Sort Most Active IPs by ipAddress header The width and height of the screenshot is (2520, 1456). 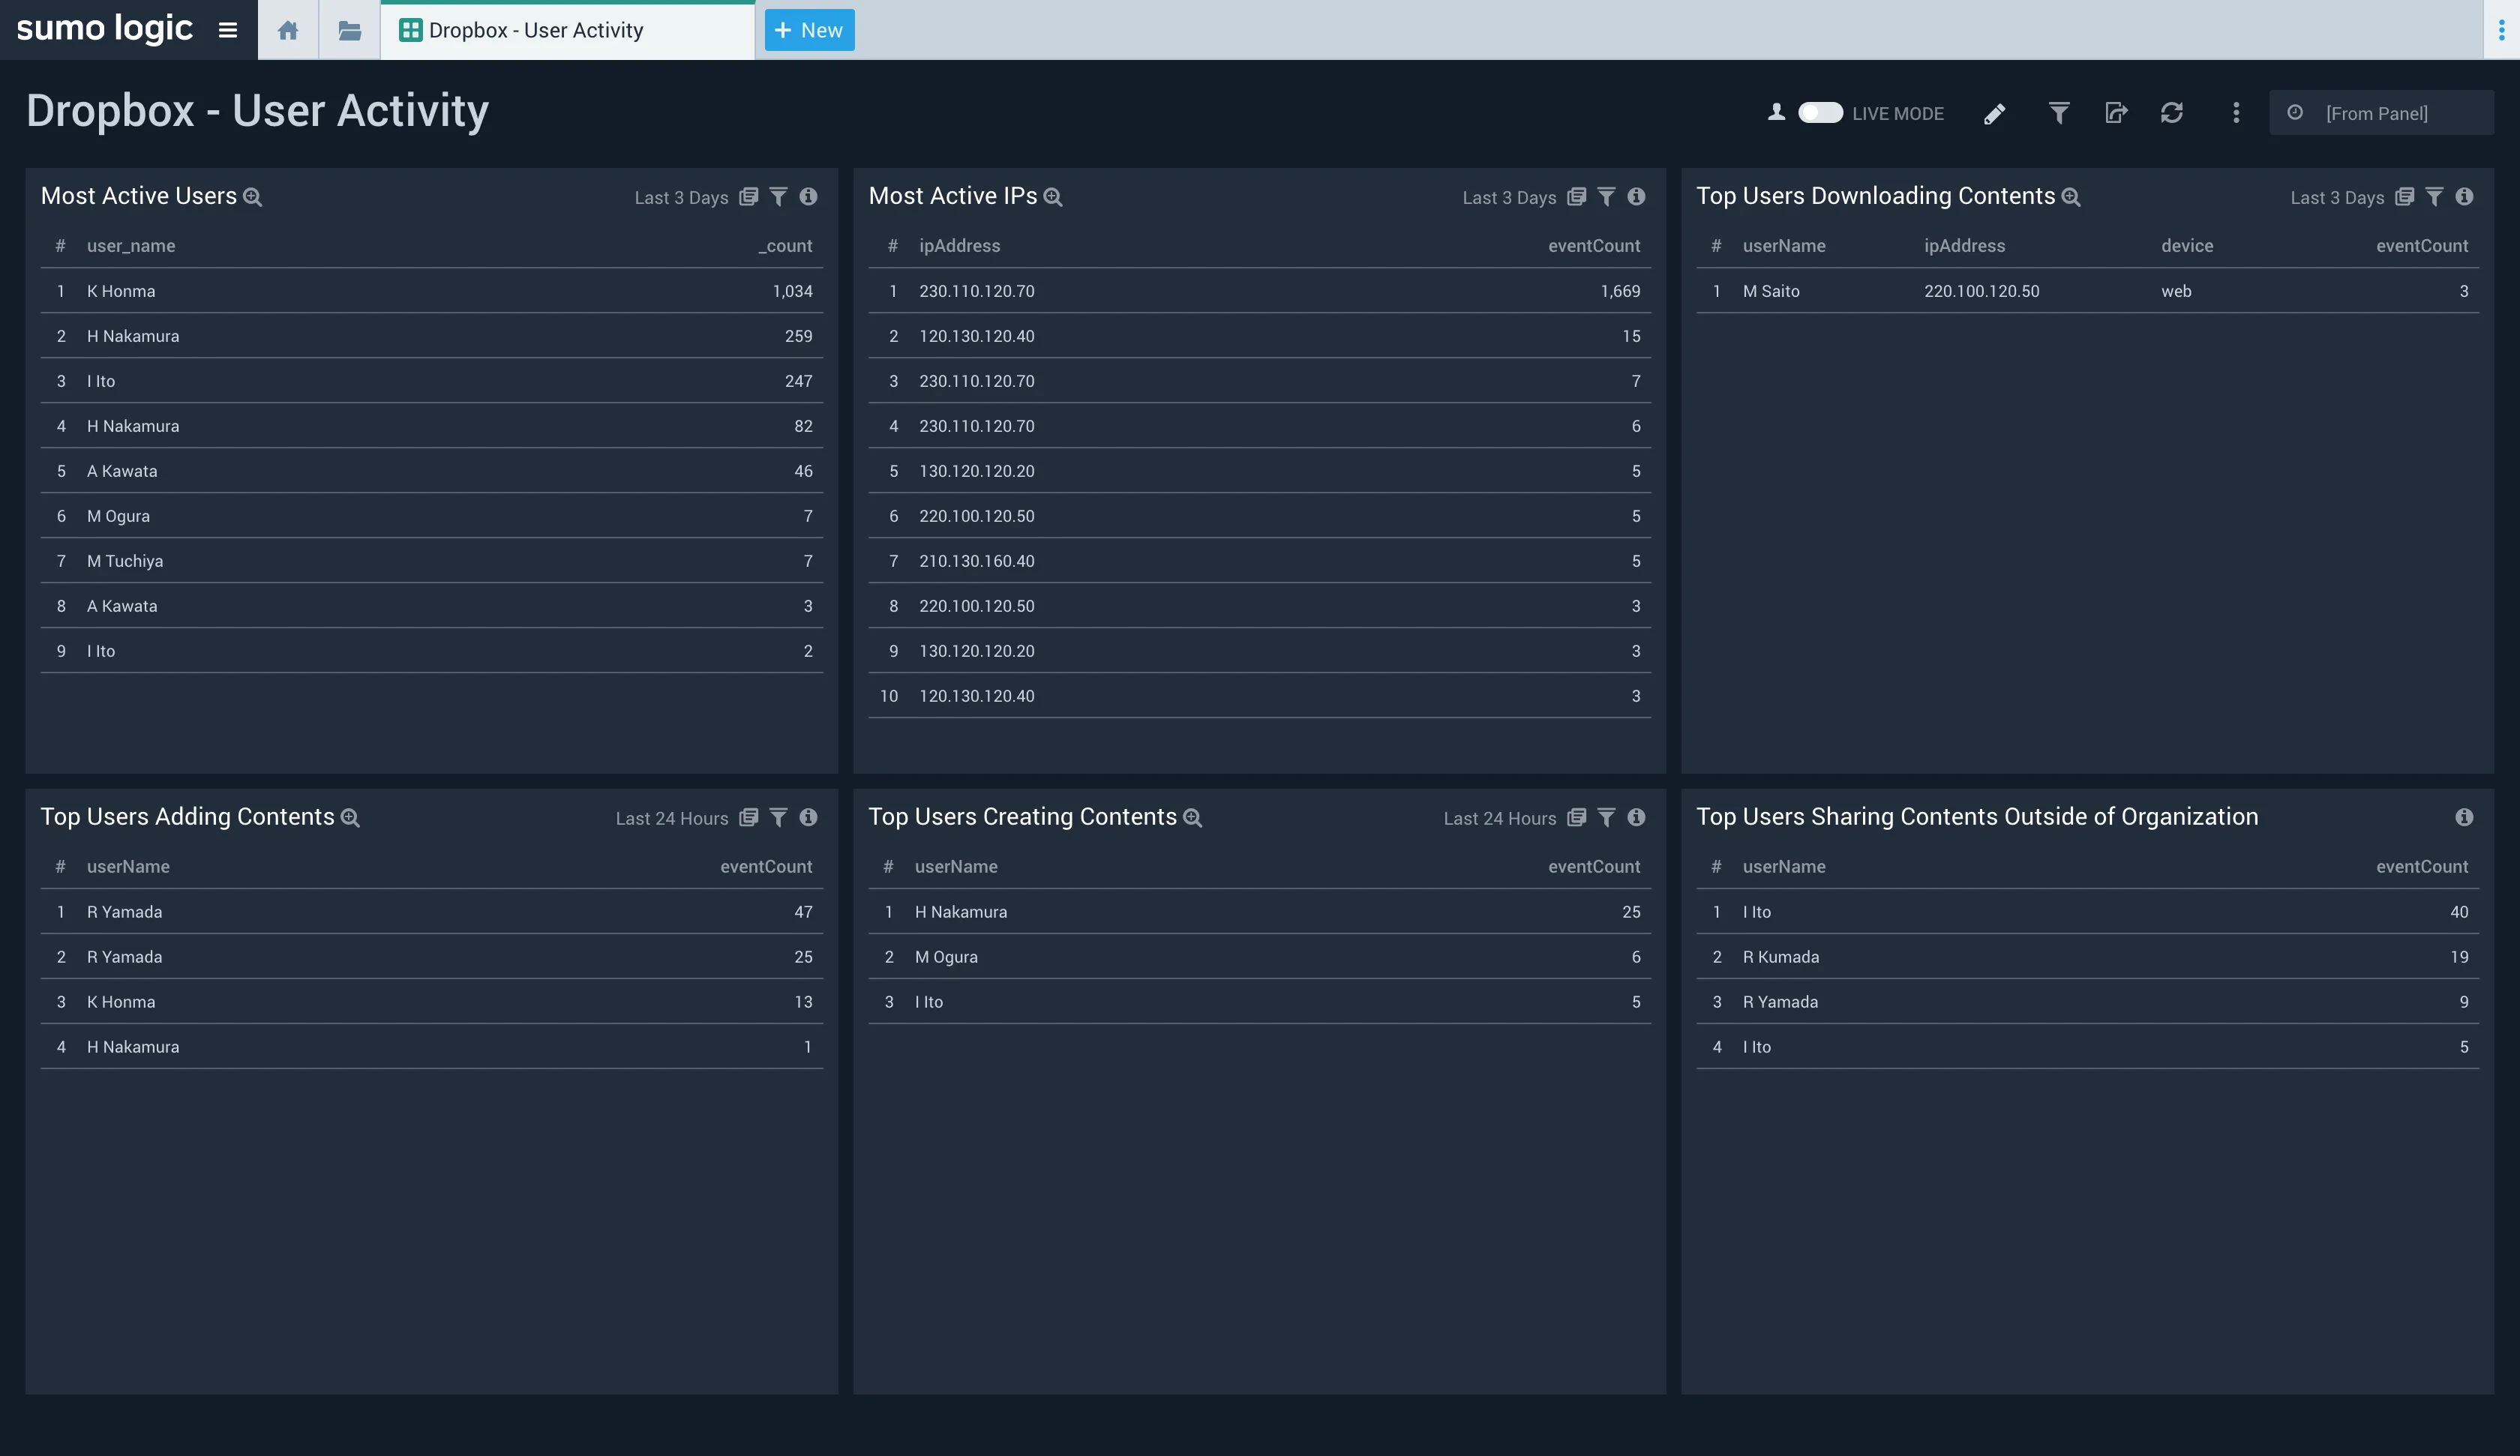click(x=959, y=246)
